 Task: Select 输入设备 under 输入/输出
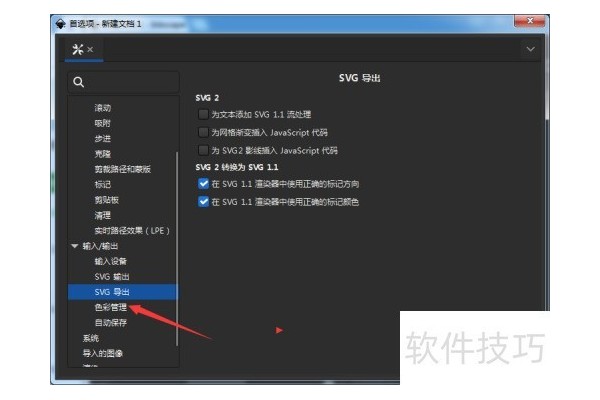[111, 261]
